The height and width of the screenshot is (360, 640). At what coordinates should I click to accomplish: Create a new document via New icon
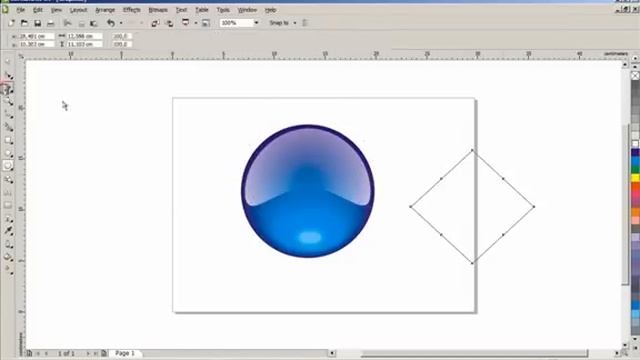coord(11,23)
